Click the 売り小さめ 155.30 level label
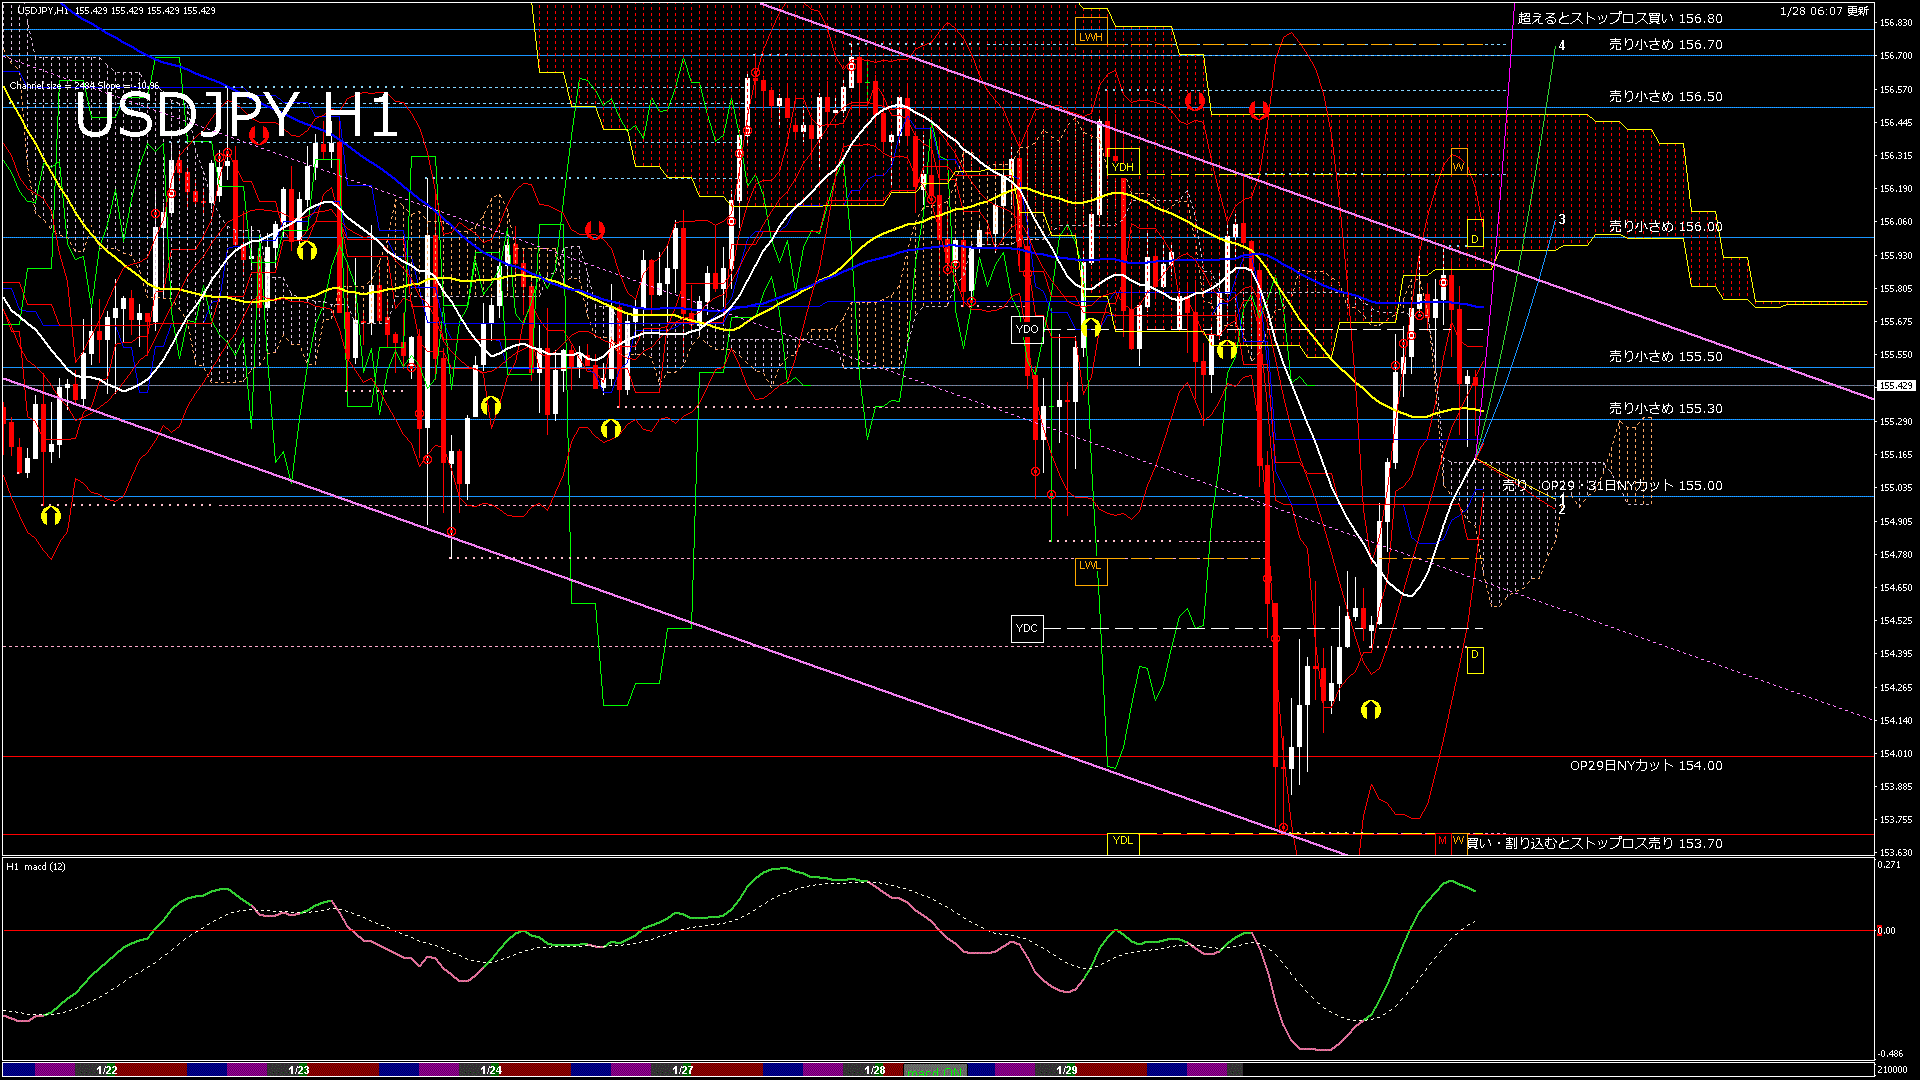This screenshot has height=1080, width=1920. pos(1665,409)
